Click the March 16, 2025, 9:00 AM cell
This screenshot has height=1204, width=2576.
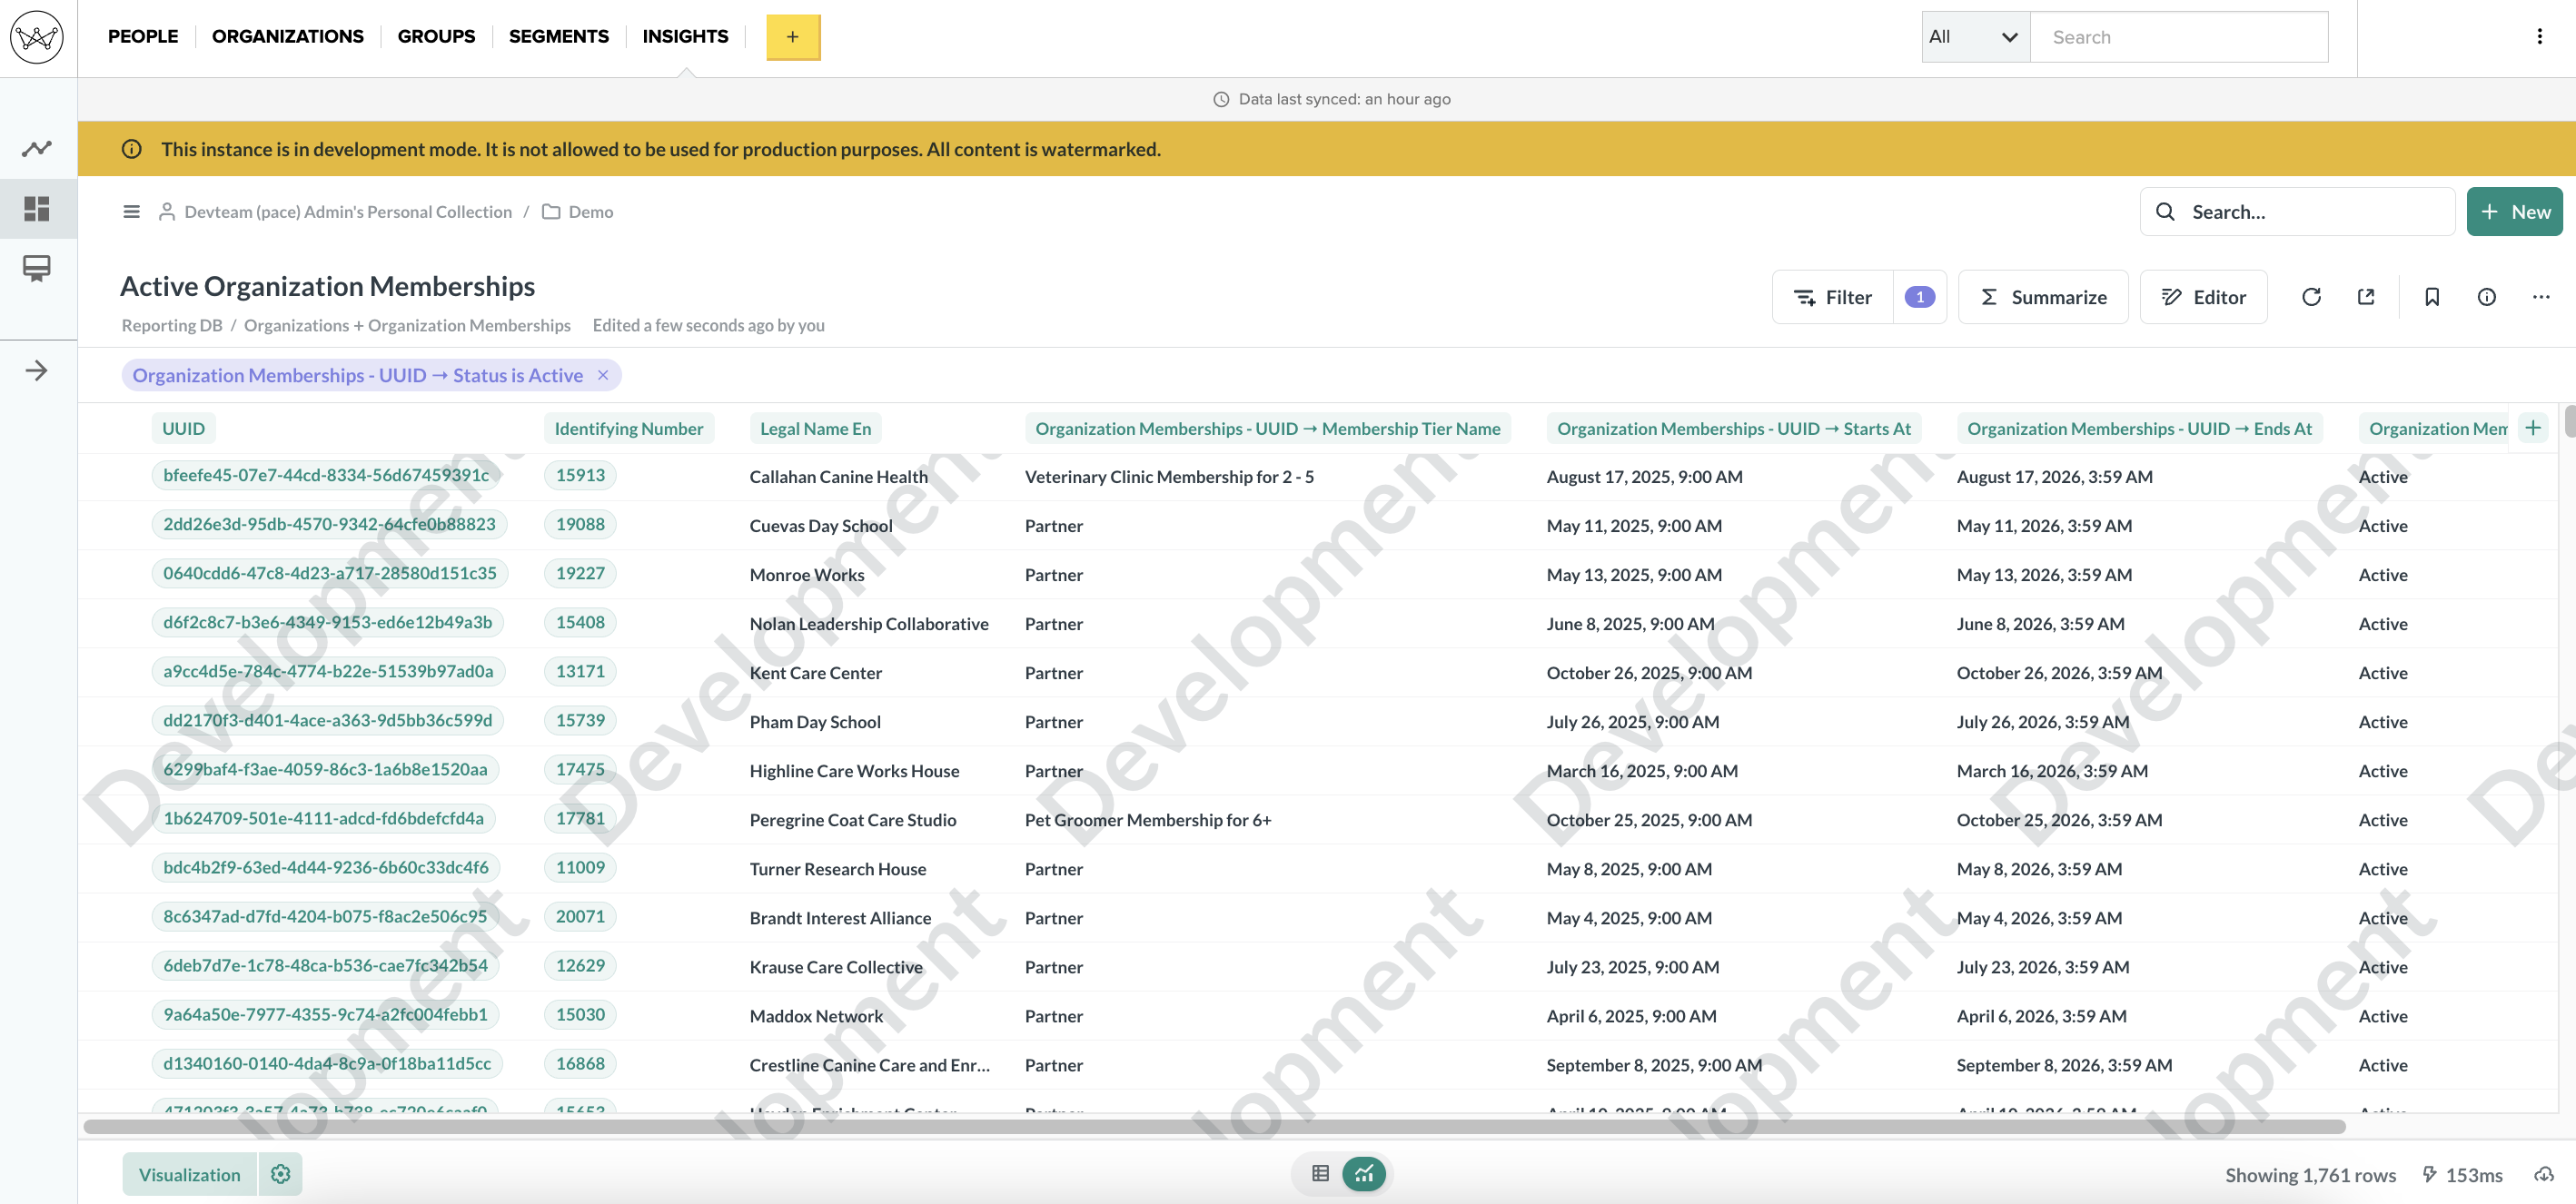pos(1642,771)
